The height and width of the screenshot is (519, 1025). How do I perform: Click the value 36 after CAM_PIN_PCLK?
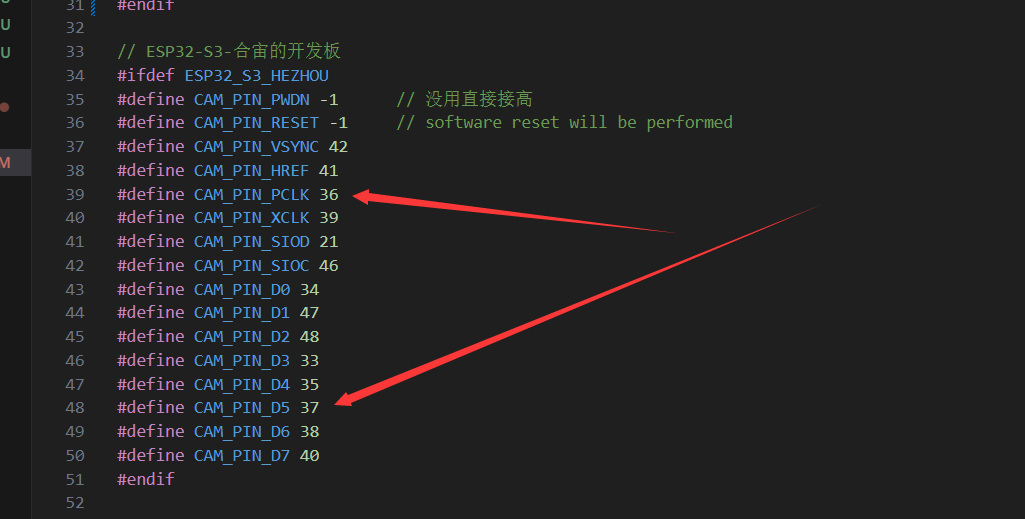(329, 194)
